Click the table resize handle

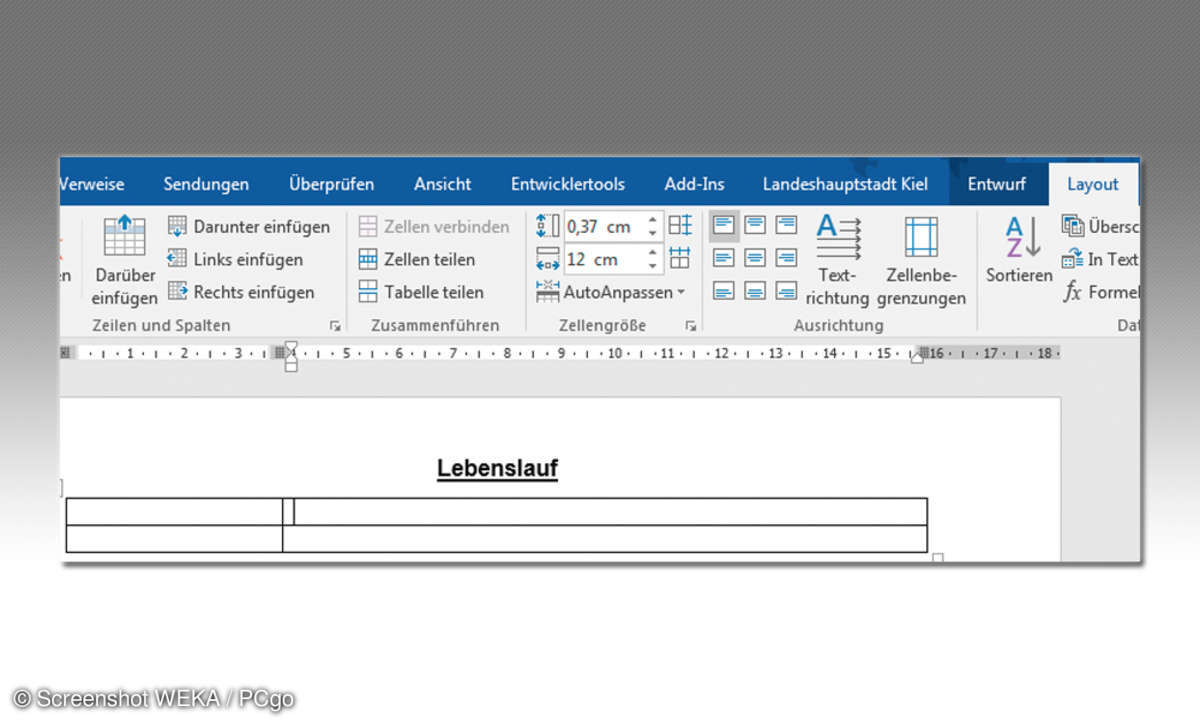click(938, 557)
